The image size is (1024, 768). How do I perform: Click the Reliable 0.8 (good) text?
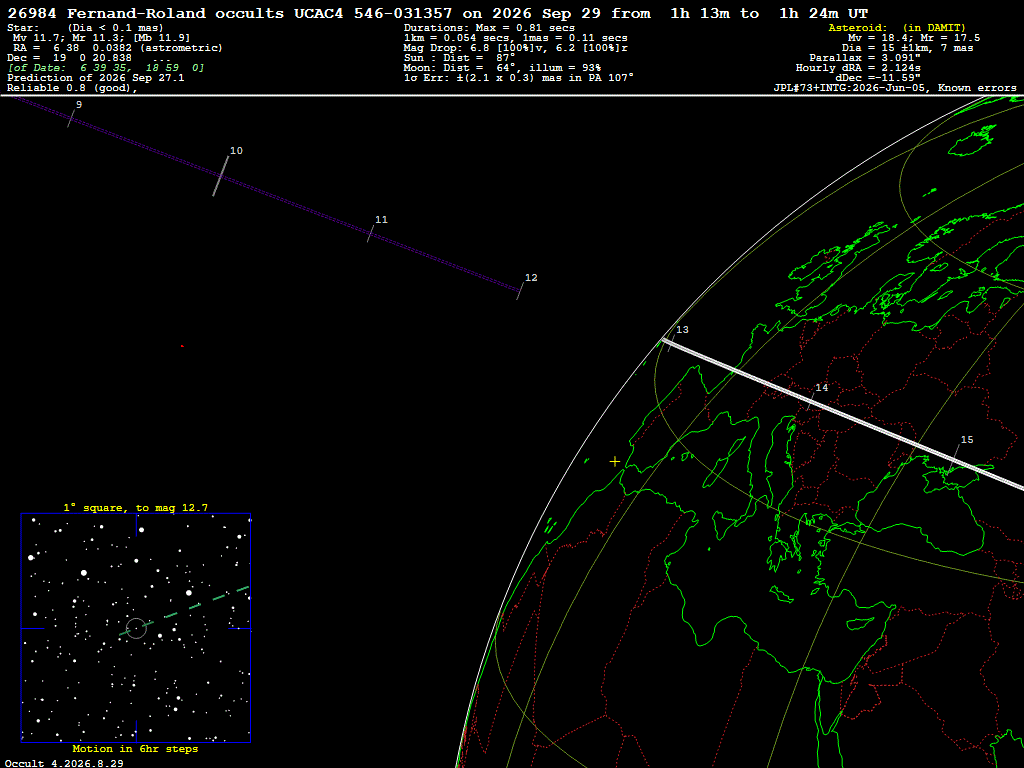pos(72,88)
